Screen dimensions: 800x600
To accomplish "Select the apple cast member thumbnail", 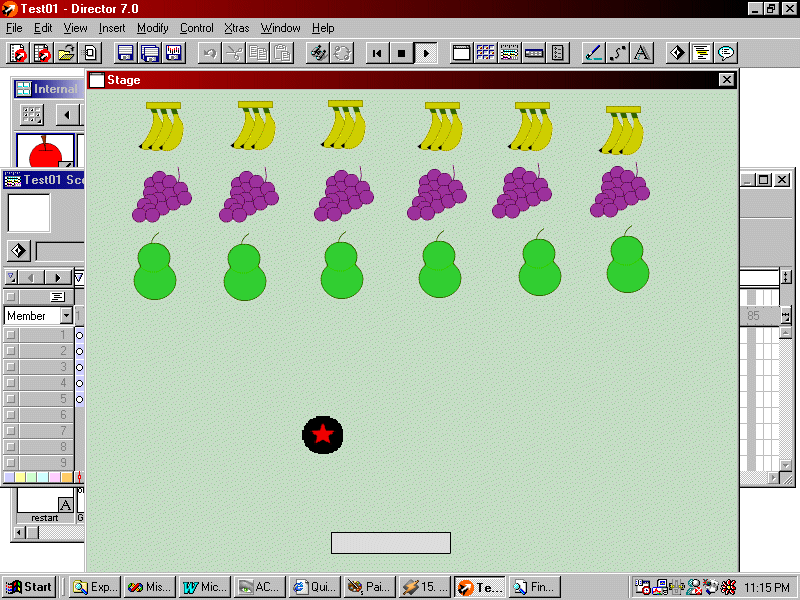I will (45, 150).
